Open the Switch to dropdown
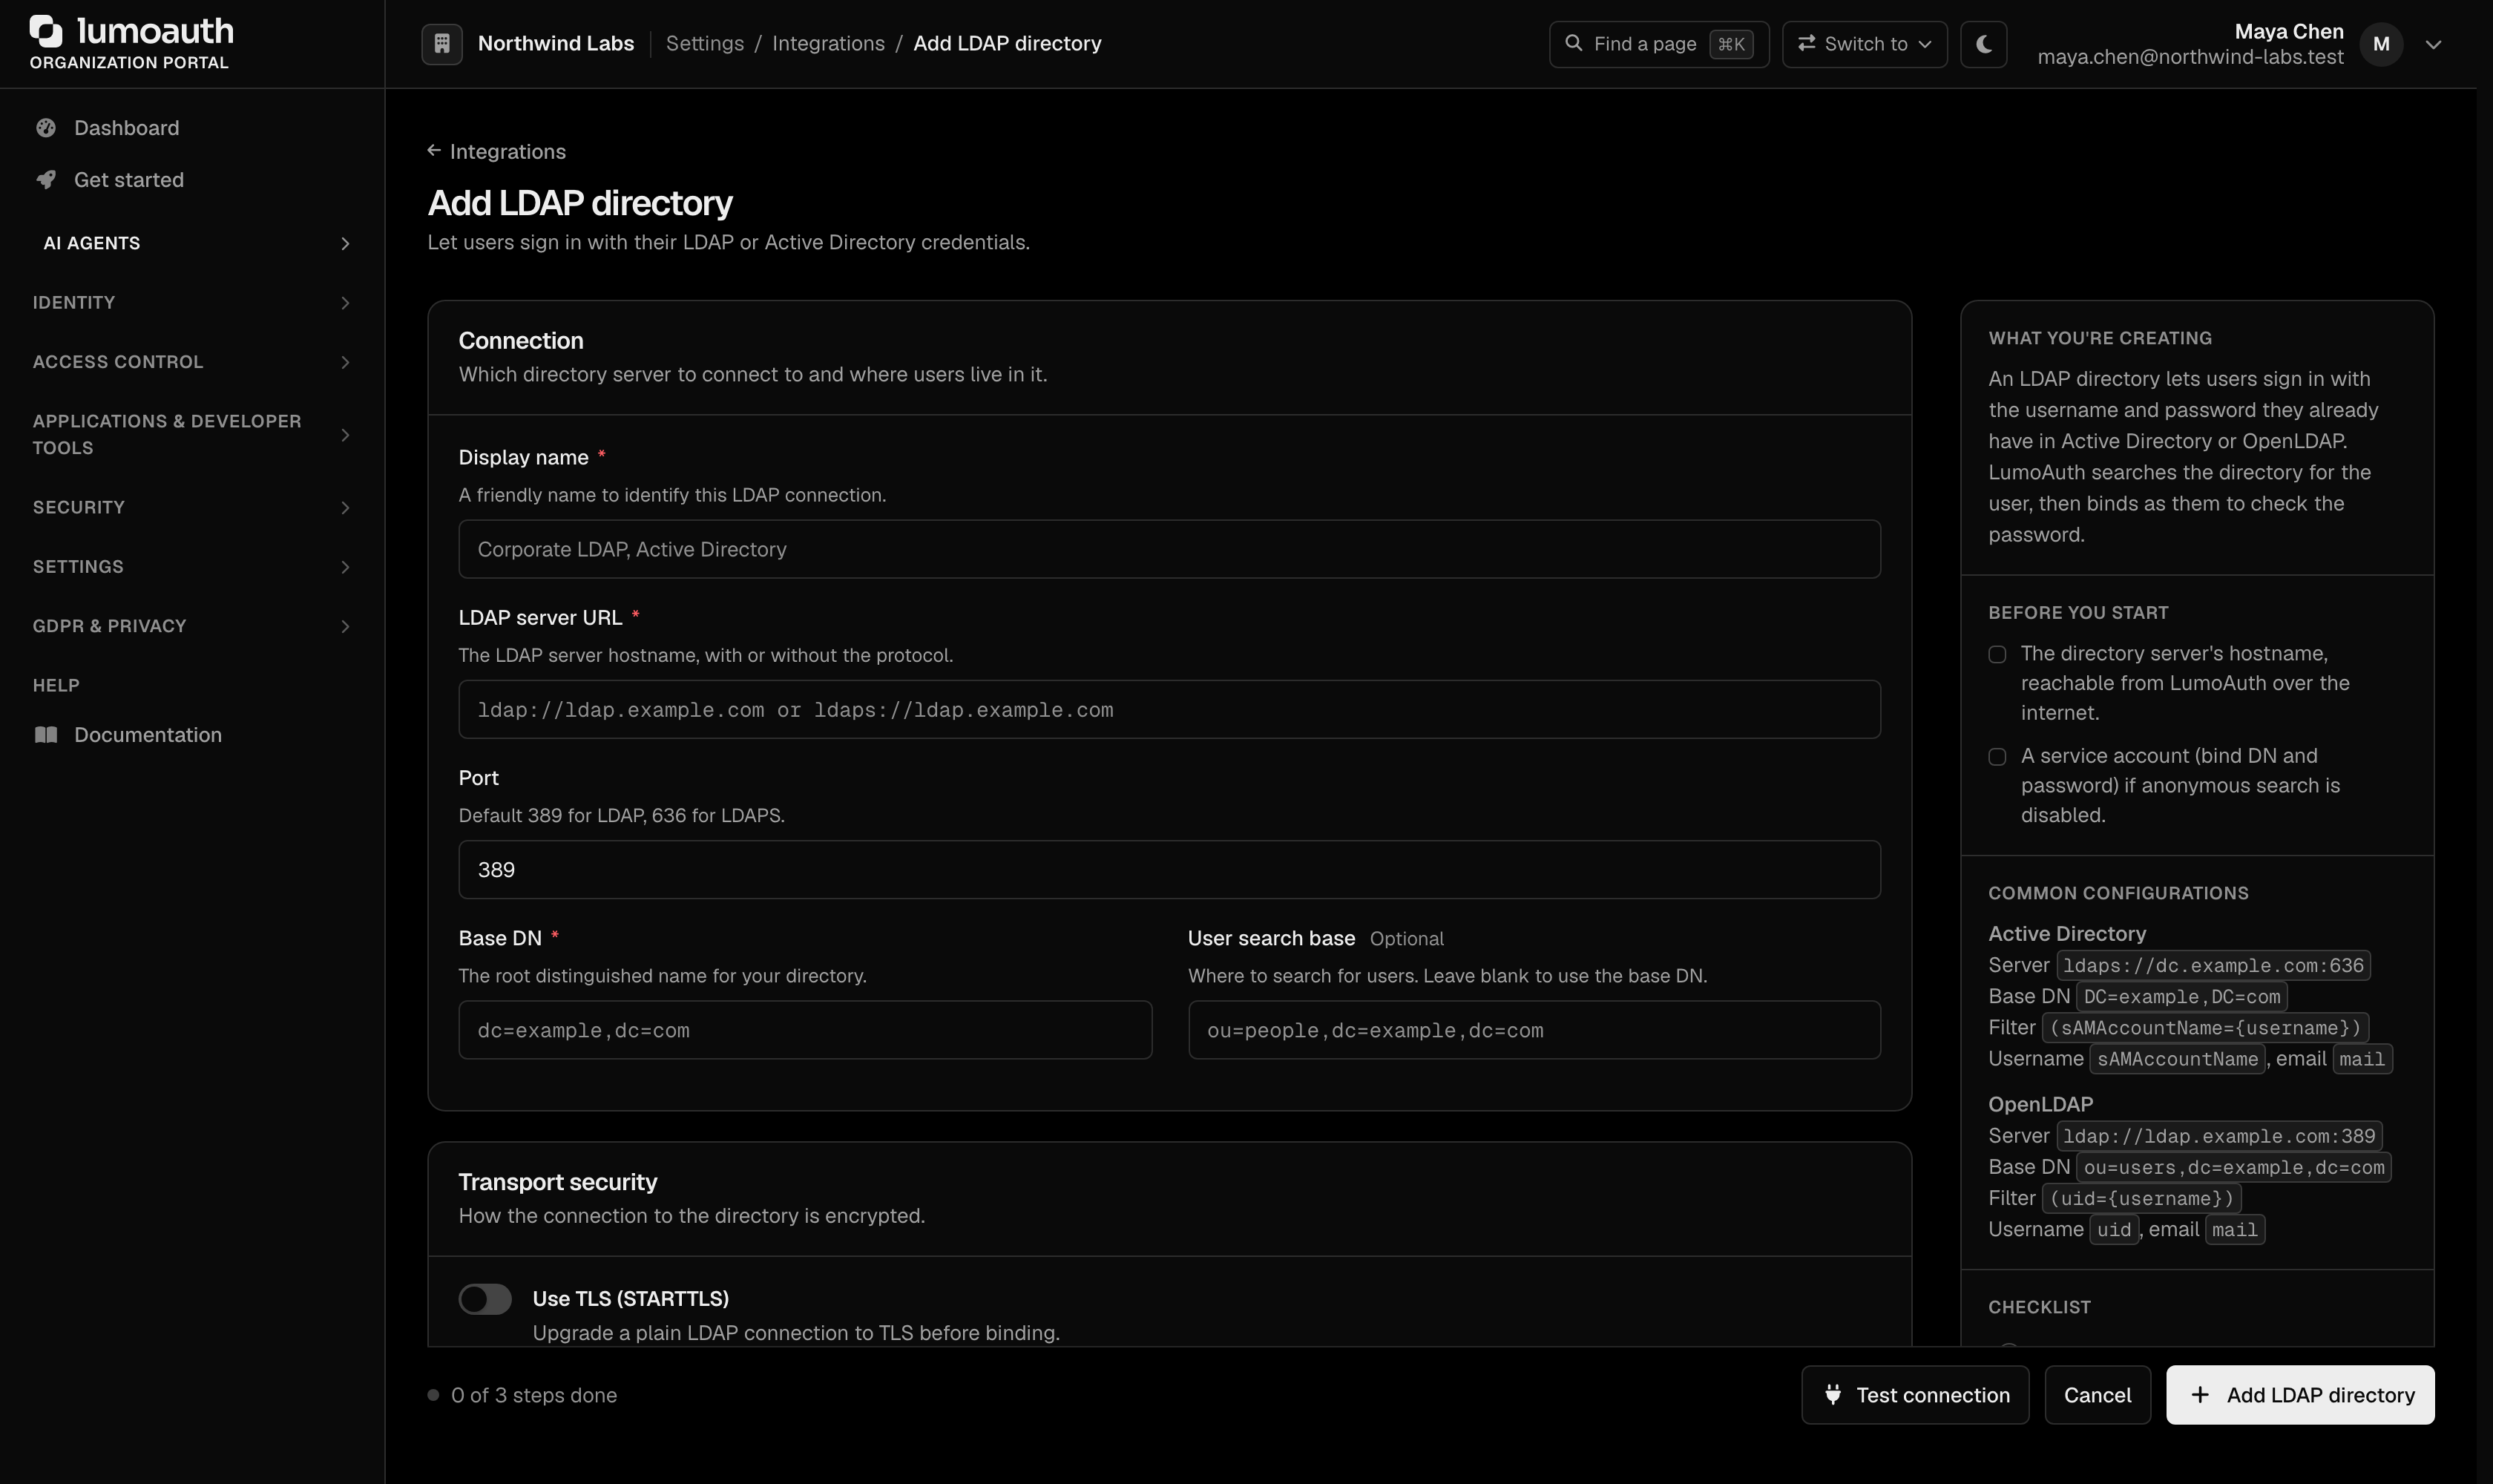This screenshot has height=1484, width=2493. (x=1865, y=44)
